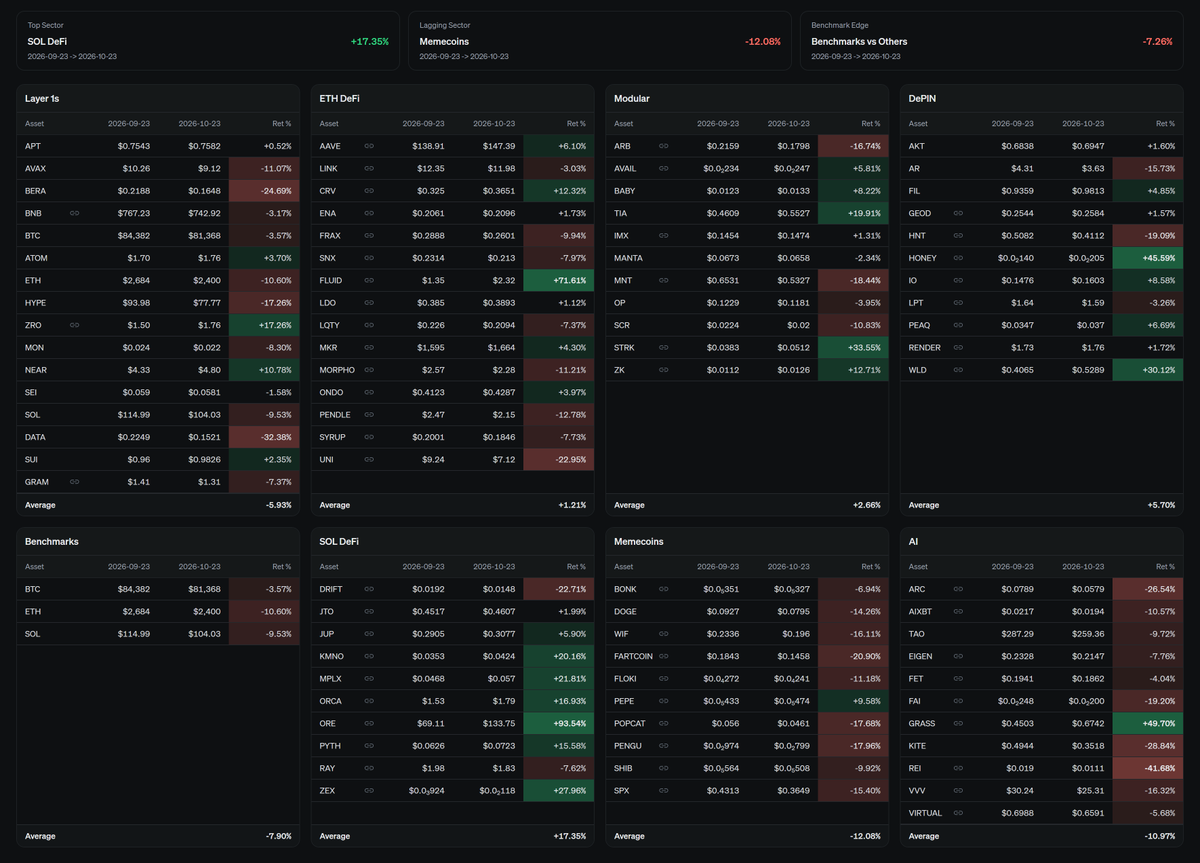Click REI's -41.68% return cell
Viewport: 1200px width, 863px height.
pyautogui.click(x=1148, y=768)
